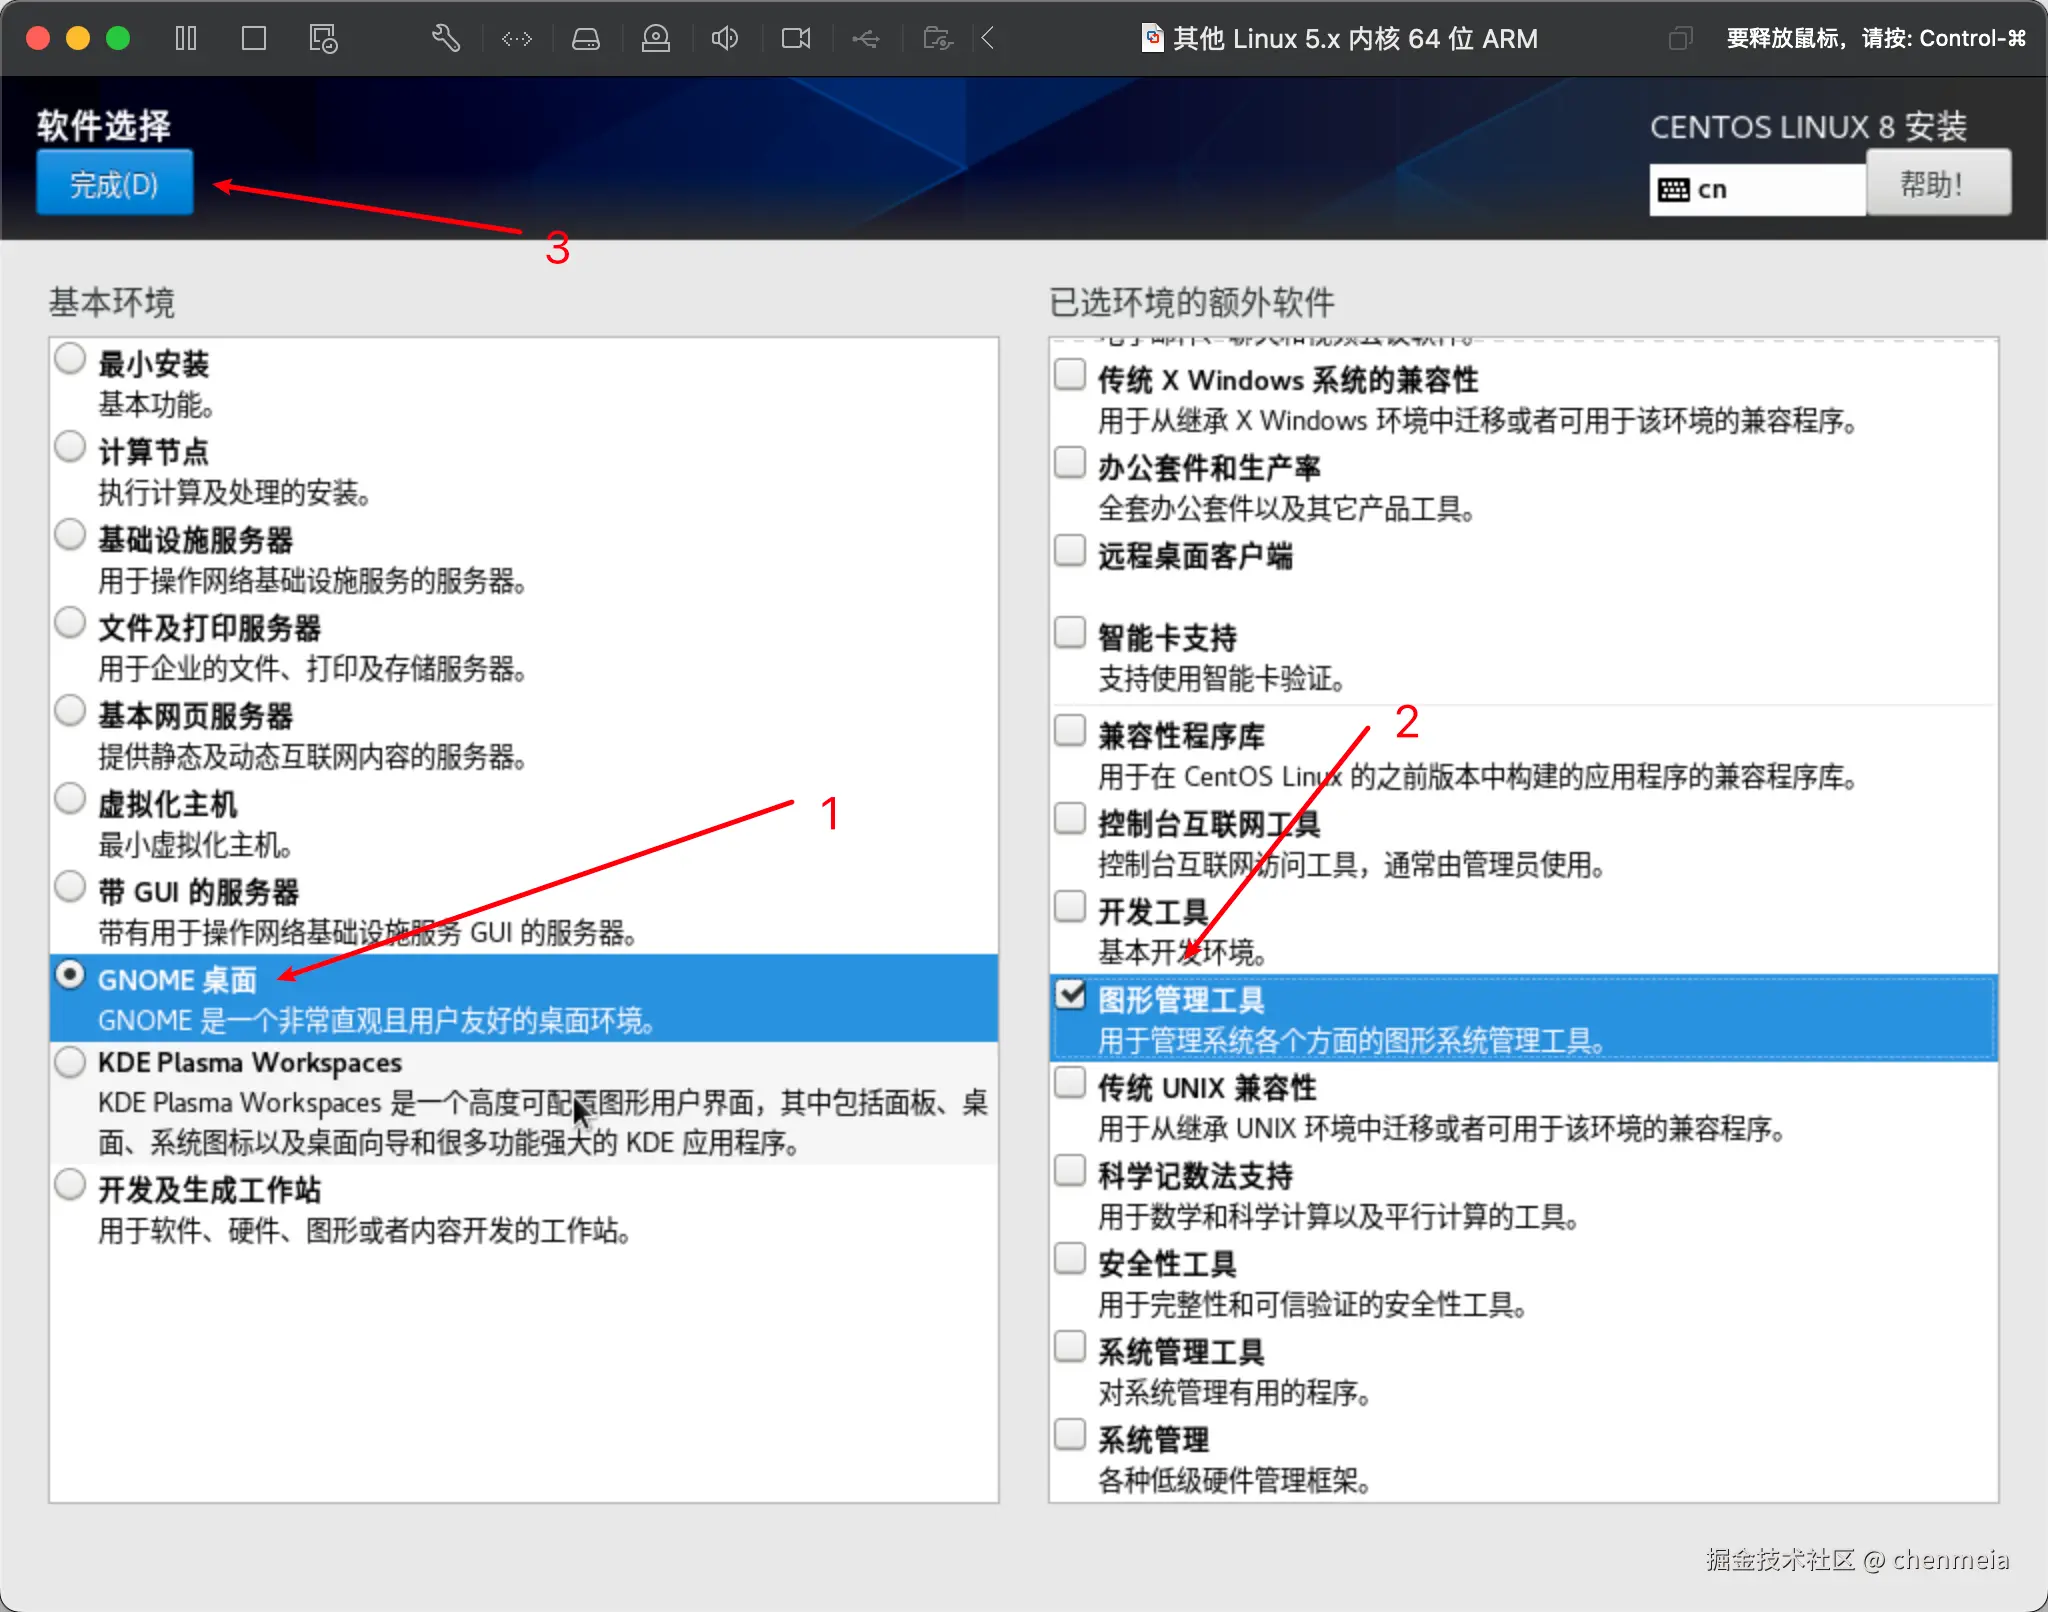Pause the virtual machine

click(186, 38)
